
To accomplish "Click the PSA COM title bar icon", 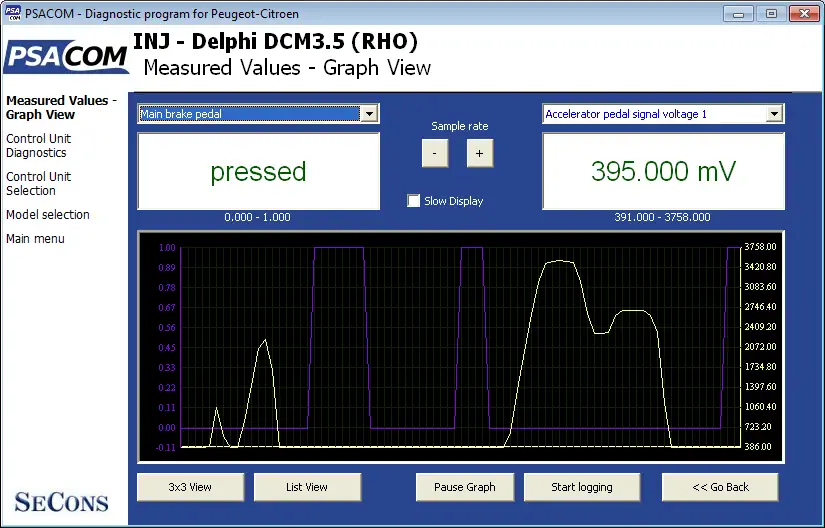I will pyautogui.click(x=13, y=13).
